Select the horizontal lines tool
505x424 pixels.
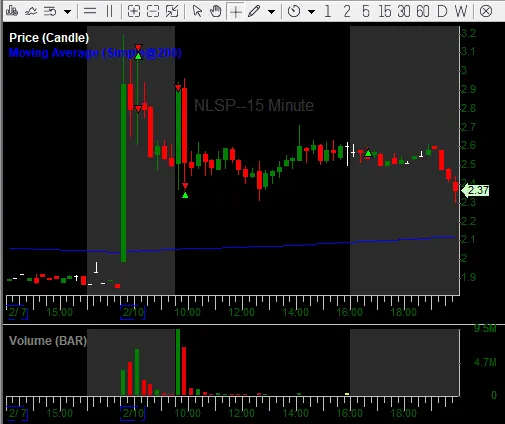click(x=90, y=11)
